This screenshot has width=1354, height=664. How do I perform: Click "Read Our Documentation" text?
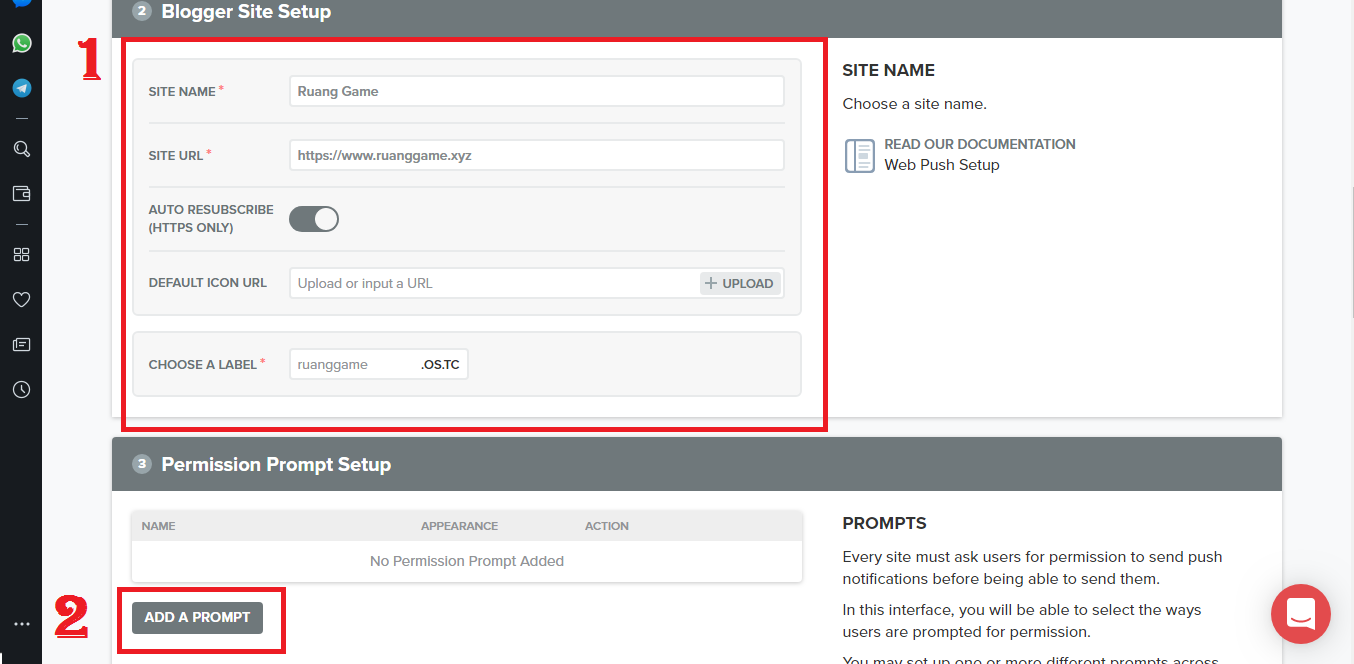pos(980,144)
